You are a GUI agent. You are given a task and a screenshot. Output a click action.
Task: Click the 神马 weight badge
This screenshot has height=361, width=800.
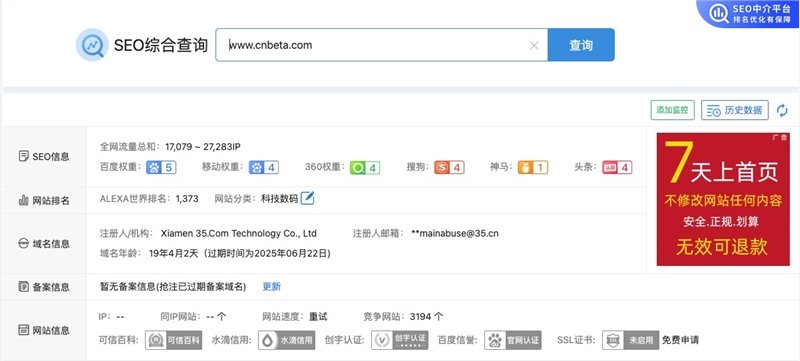(x=533, y=167)
